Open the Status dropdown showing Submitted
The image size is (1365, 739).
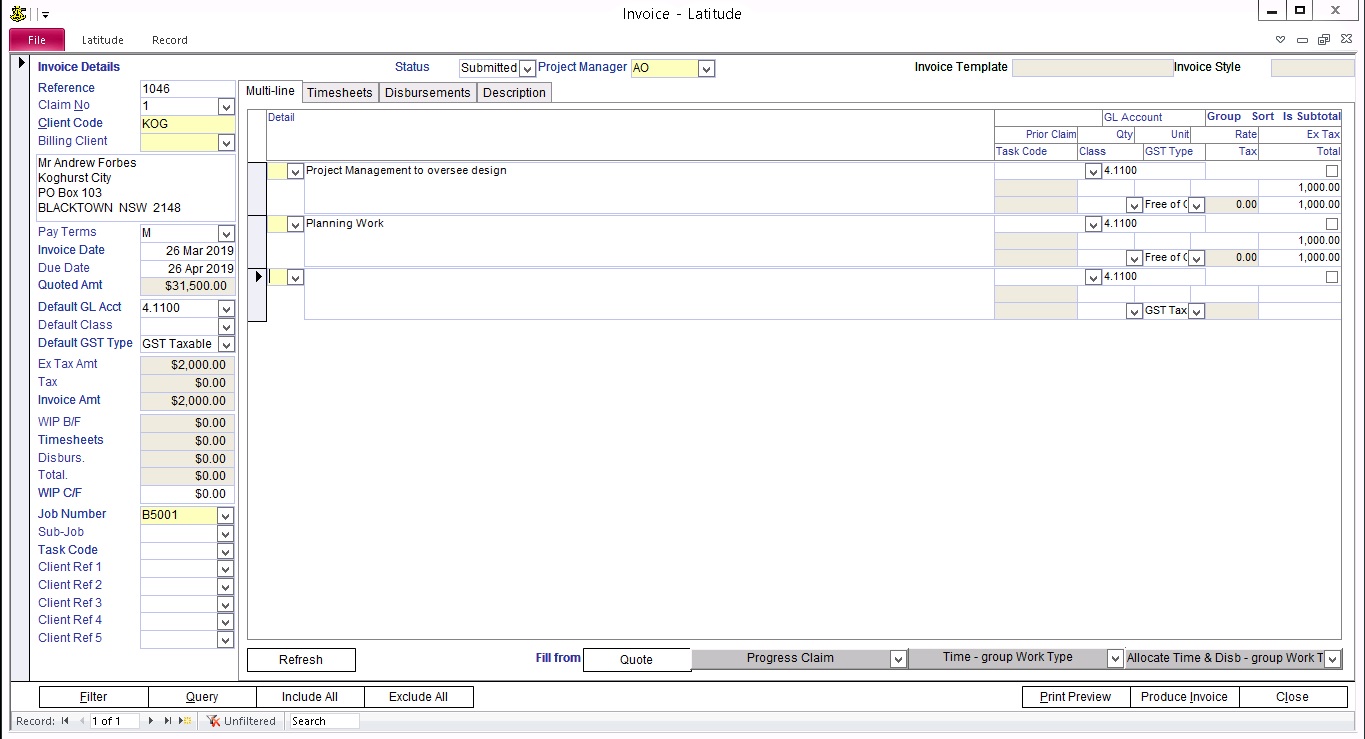coord(527,69)
